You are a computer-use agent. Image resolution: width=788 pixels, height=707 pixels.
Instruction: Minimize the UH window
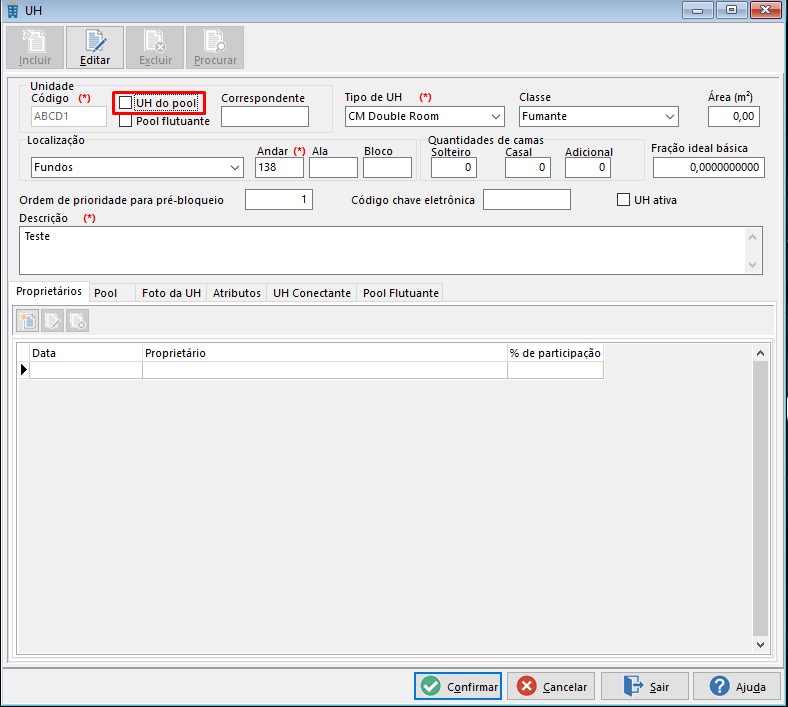[698, 10]
